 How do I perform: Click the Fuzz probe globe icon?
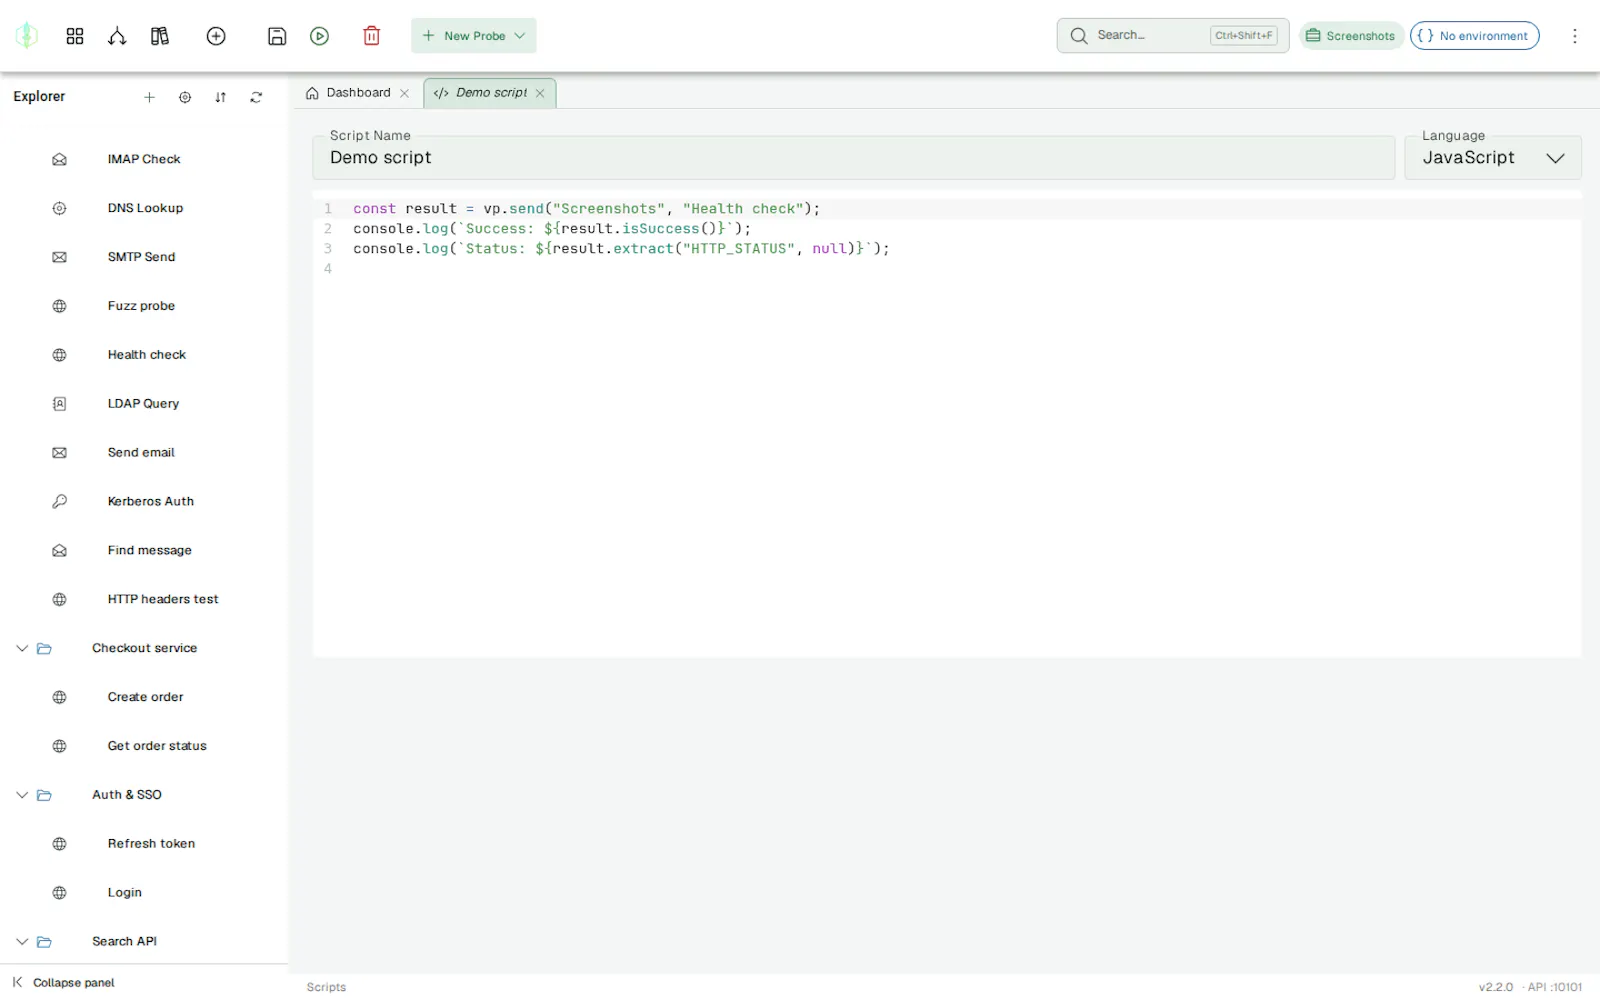click(60, 306)
